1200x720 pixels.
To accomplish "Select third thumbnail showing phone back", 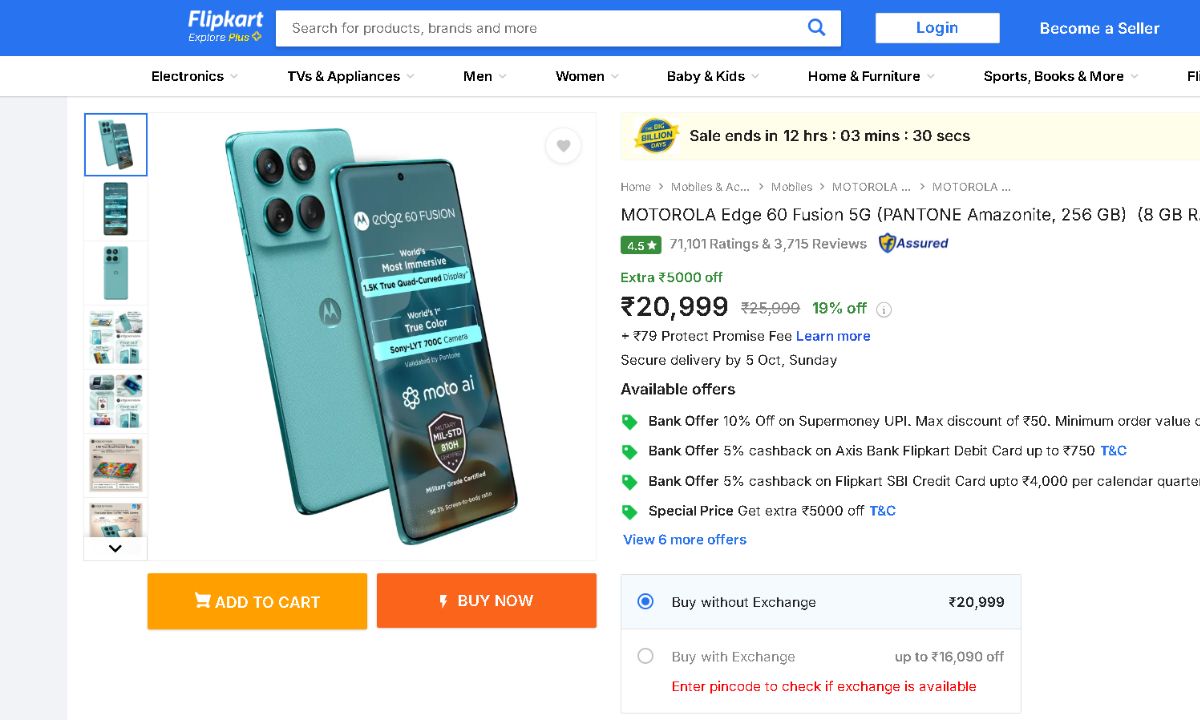I will coord(116,273).
